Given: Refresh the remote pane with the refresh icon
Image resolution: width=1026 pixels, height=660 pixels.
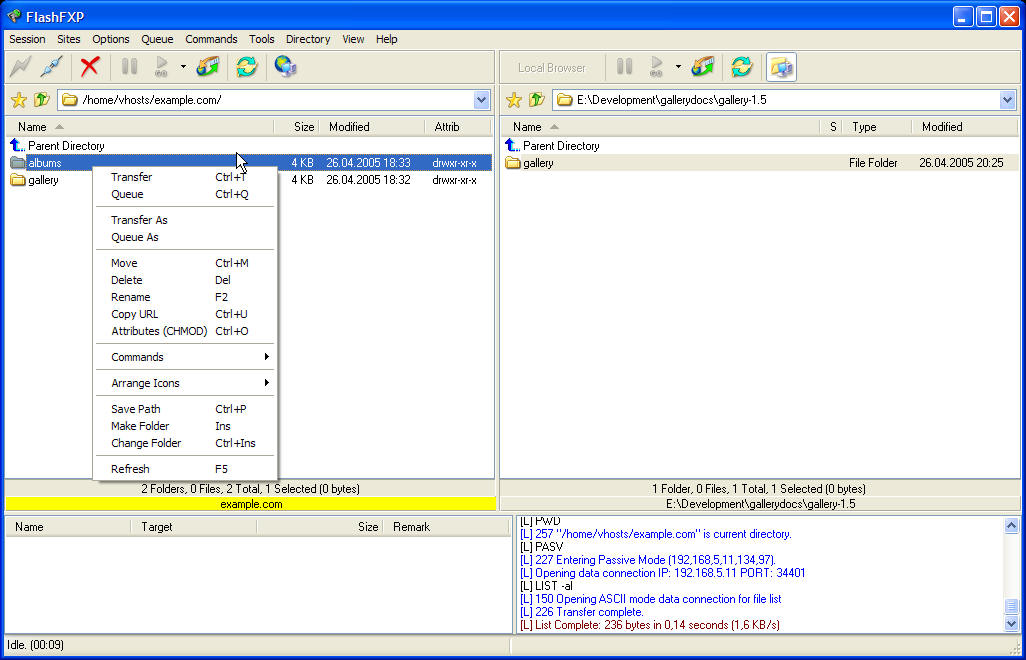Looking at the screenshot, I should (x=246, y=67).
